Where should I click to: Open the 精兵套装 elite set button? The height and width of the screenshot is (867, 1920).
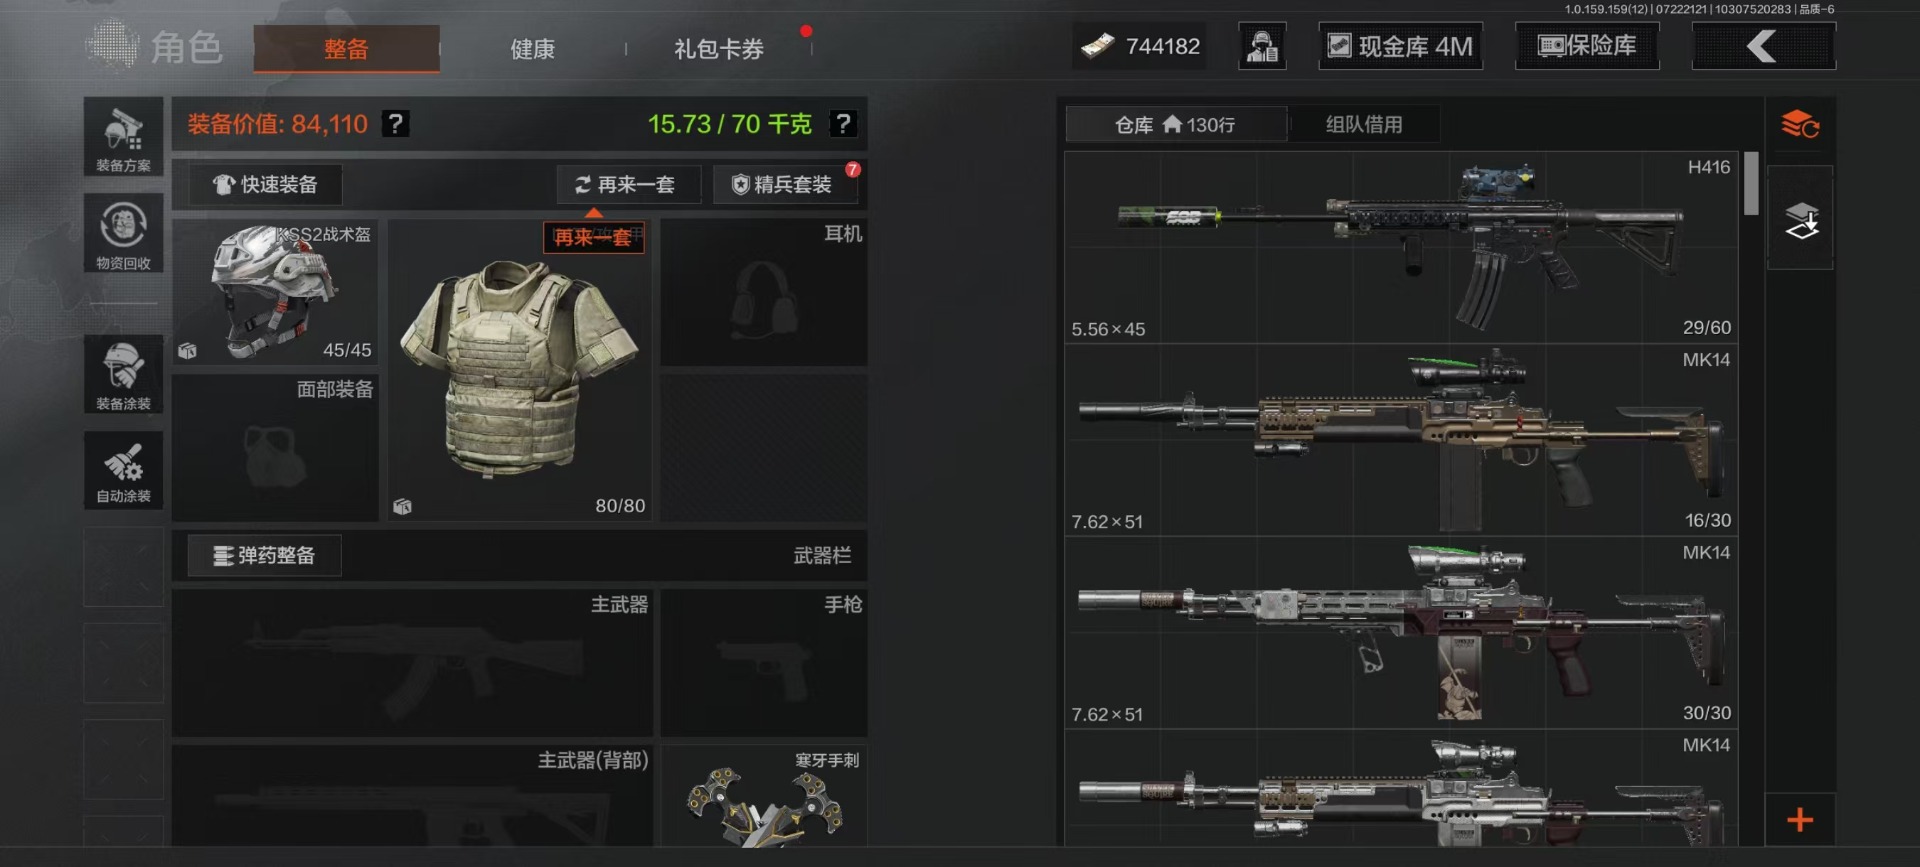[783, 185]
